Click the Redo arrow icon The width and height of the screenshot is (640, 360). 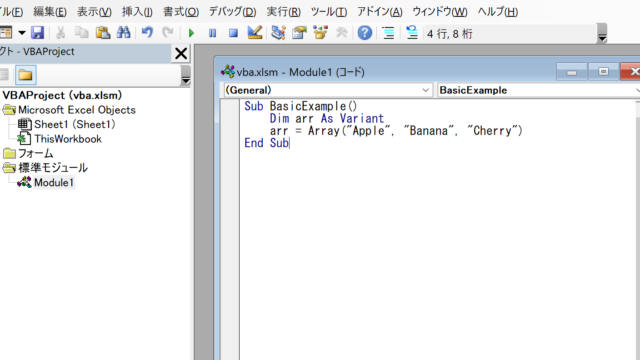coord(168,33)
